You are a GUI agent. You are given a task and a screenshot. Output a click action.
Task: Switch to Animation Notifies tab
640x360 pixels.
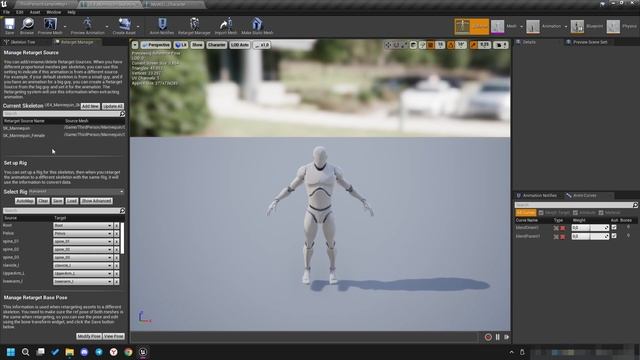539,196
